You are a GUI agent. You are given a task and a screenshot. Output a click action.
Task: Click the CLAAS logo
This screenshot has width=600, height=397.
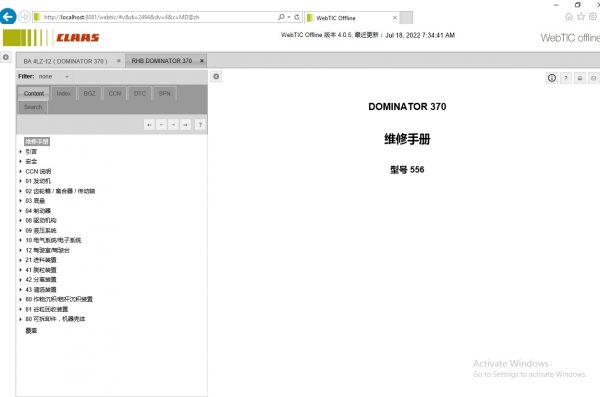click(78, 38)
